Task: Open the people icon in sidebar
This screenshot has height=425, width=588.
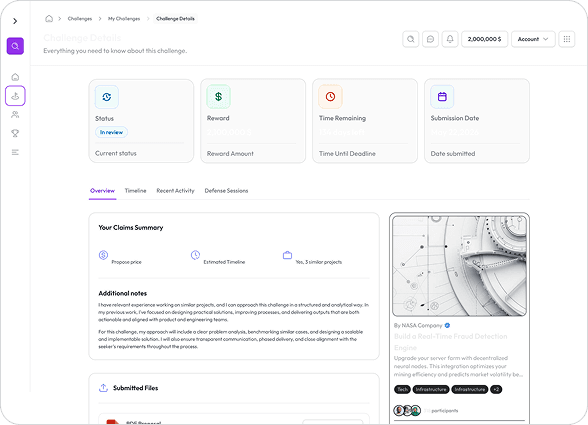Action: [x=15, y=114]
